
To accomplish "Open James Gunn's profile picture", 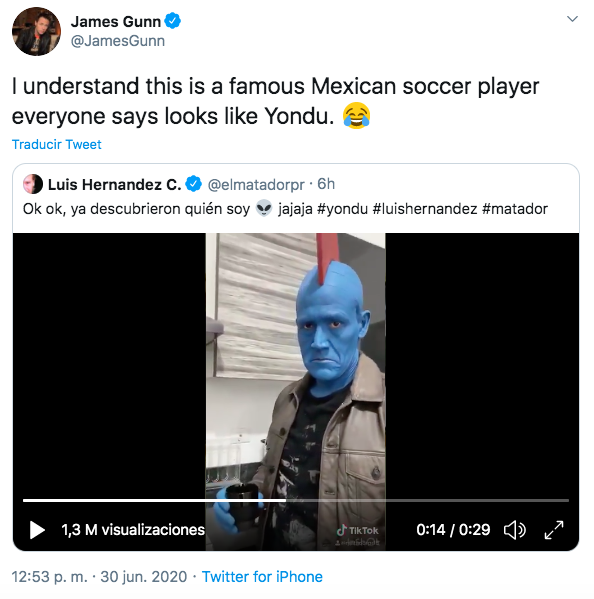I will (36, 31).
